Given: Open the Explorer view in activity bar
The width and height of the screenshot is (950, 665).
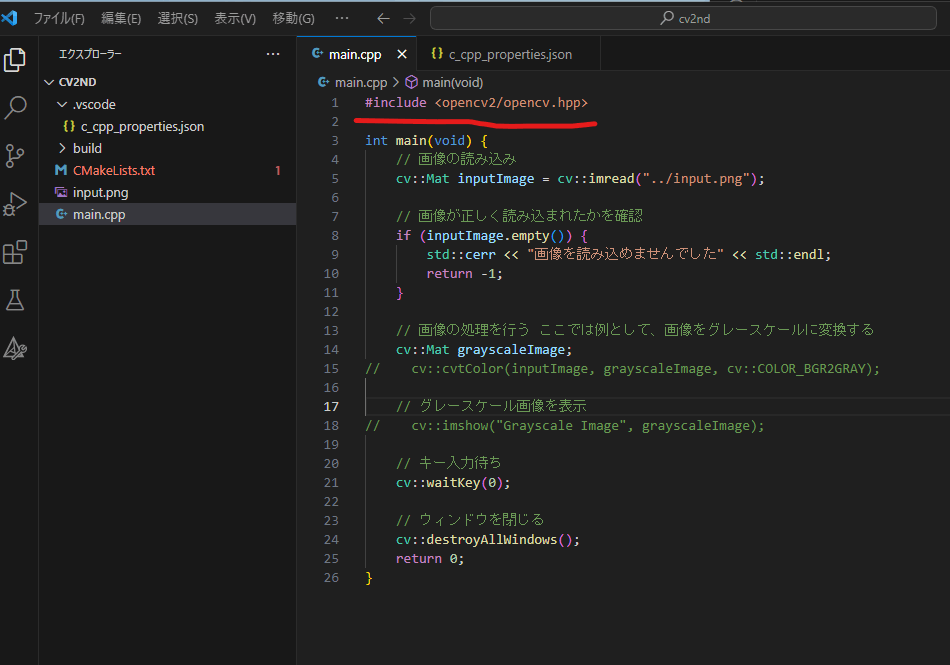Looking at the screenshot, I should [x=15, y=59].
